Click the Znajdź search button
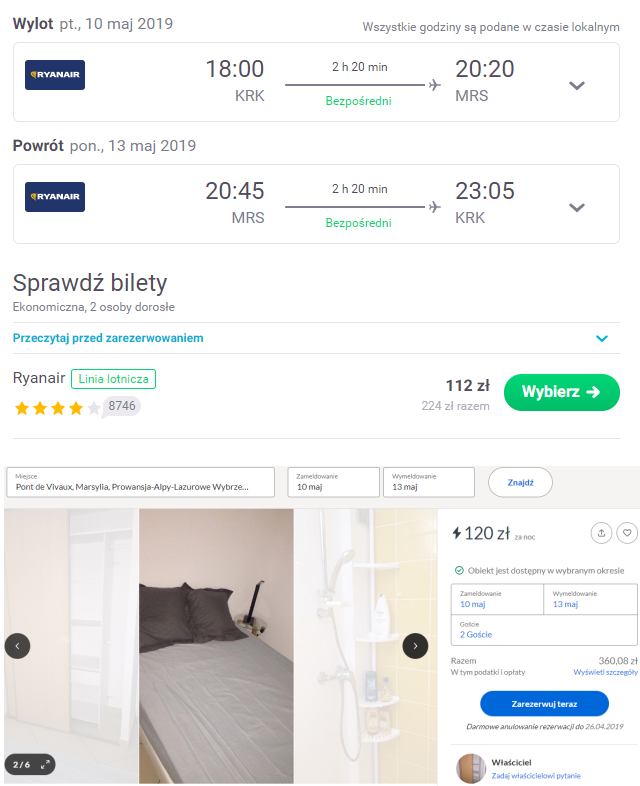640x786 pixels. click(x=520, y=482)
